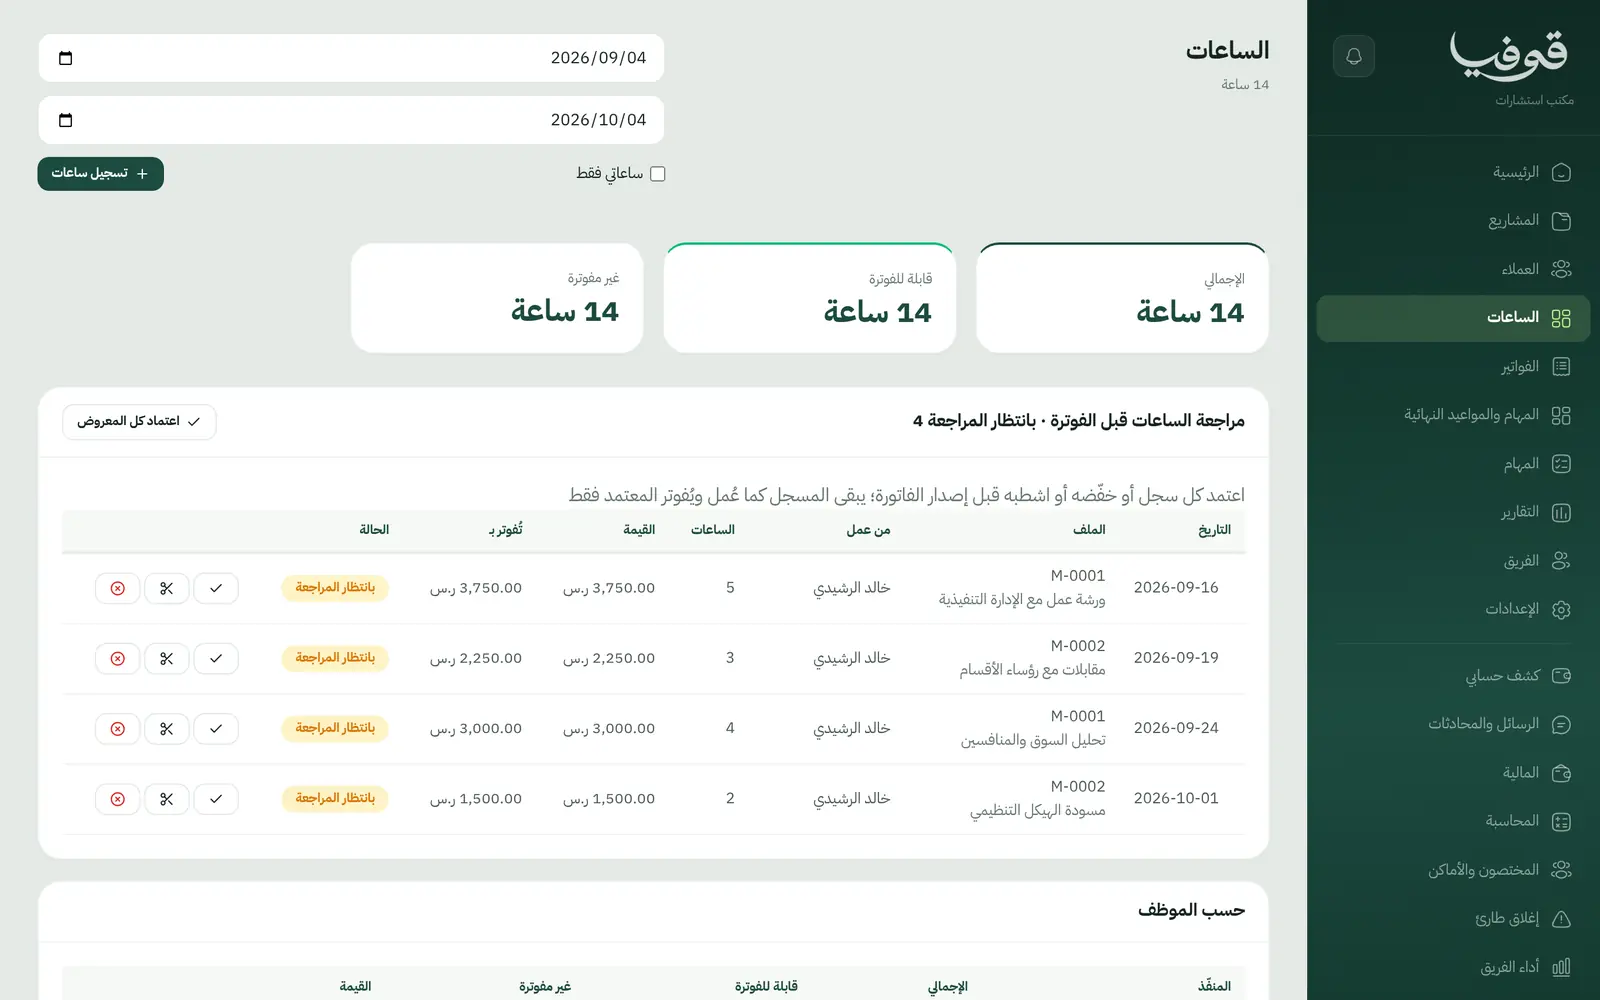The image size is (1600, 1000).
Task: Write off the 2026-10-01 entry
Action: (118, 798)
